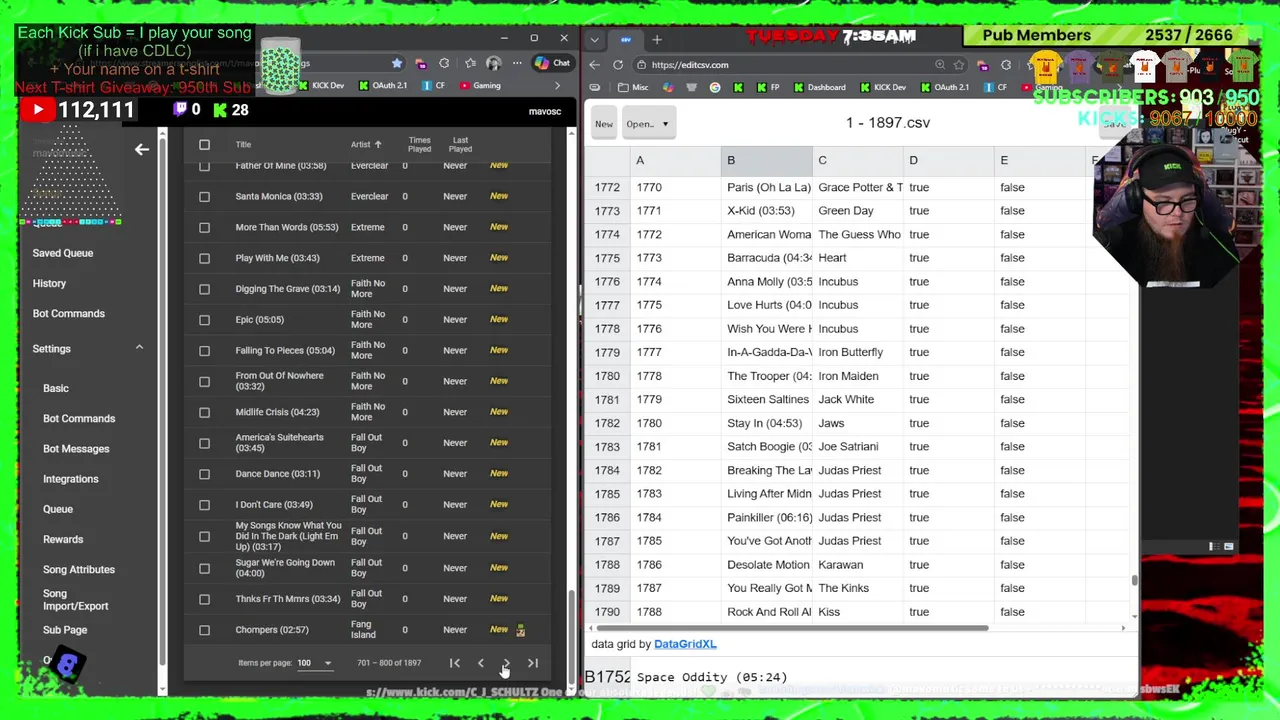Open the Gaming bookmark in left browser
The height and width of the screenshot is (720, 1280).
pyautogui.click(x=480, y=86)
